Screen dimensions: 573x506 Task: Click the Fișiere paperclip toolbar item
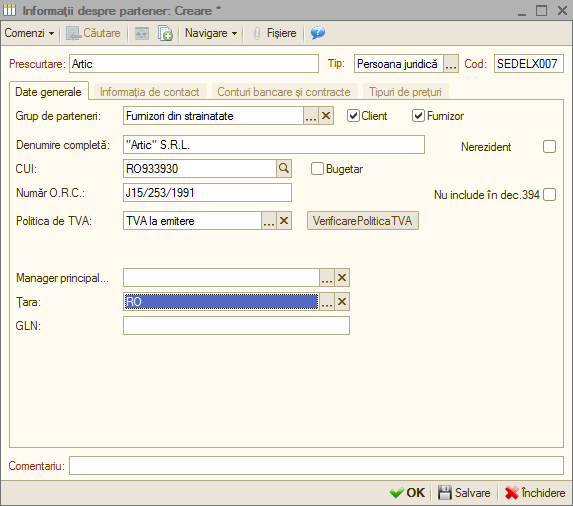click(274, 33)
